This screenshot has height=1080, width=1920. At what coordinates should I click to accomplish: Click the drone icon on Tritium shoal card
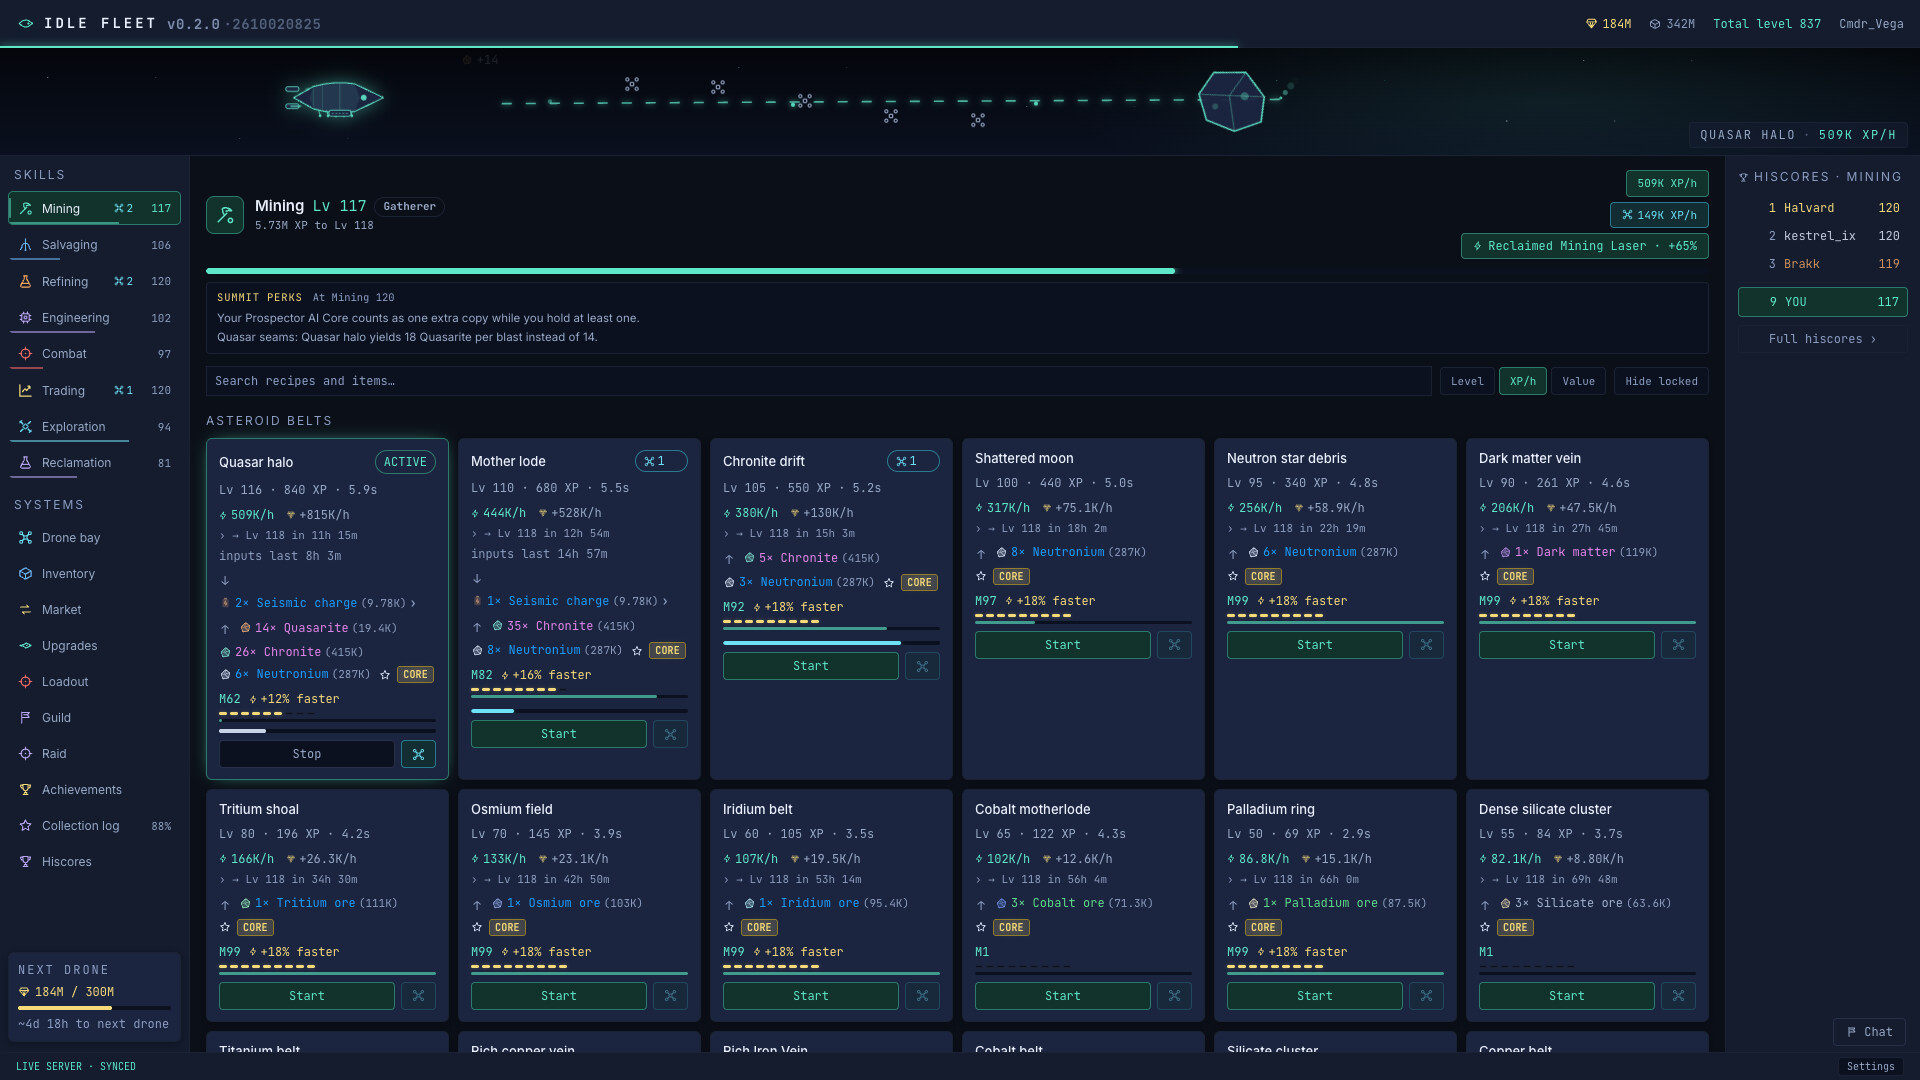[418, 996]
